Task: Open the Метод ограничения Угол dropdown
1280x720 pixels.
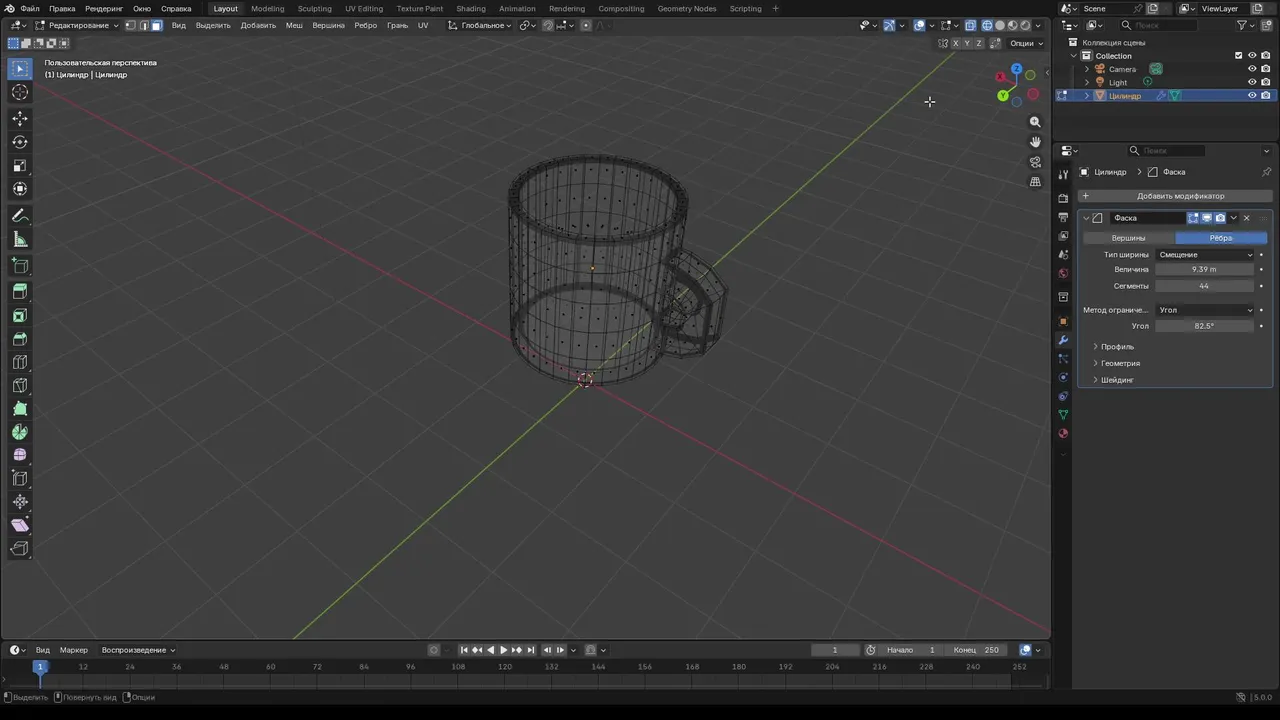Action: pyautogui.click(x=1205, y=310)
